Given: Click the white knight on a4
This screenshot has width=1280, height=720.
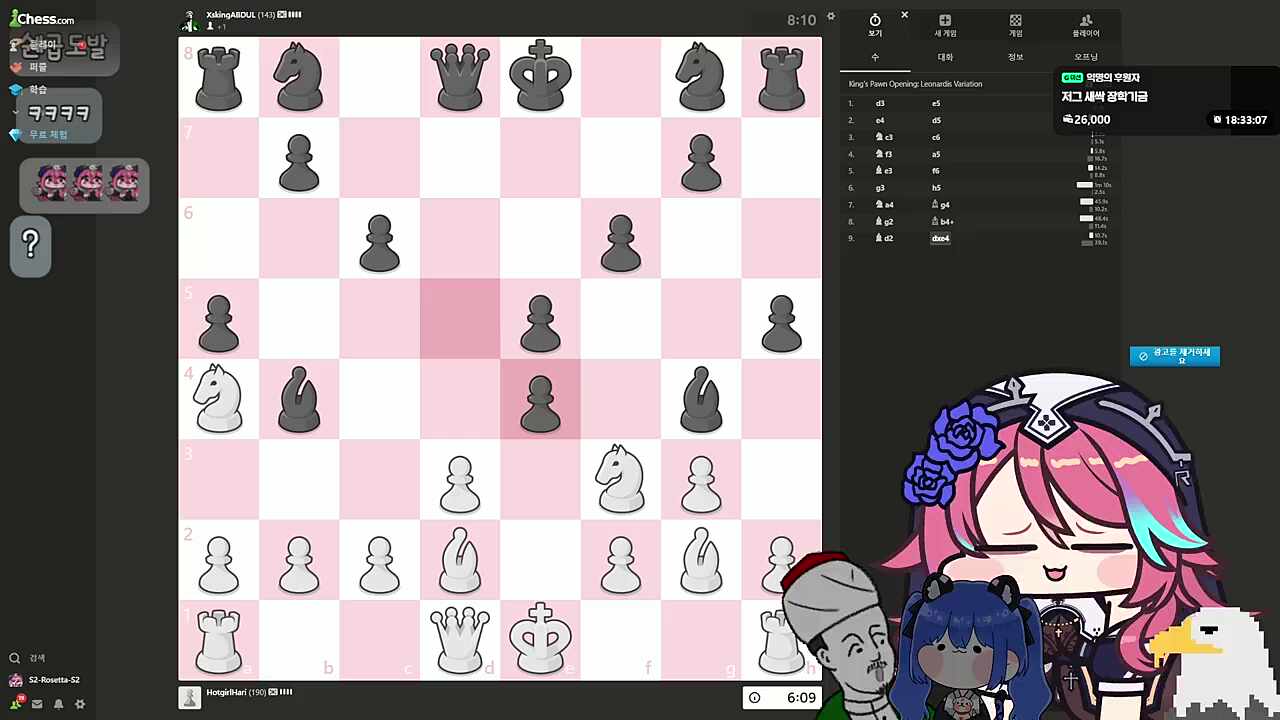Looking at the screenshot, I should (x=219, y=398).
